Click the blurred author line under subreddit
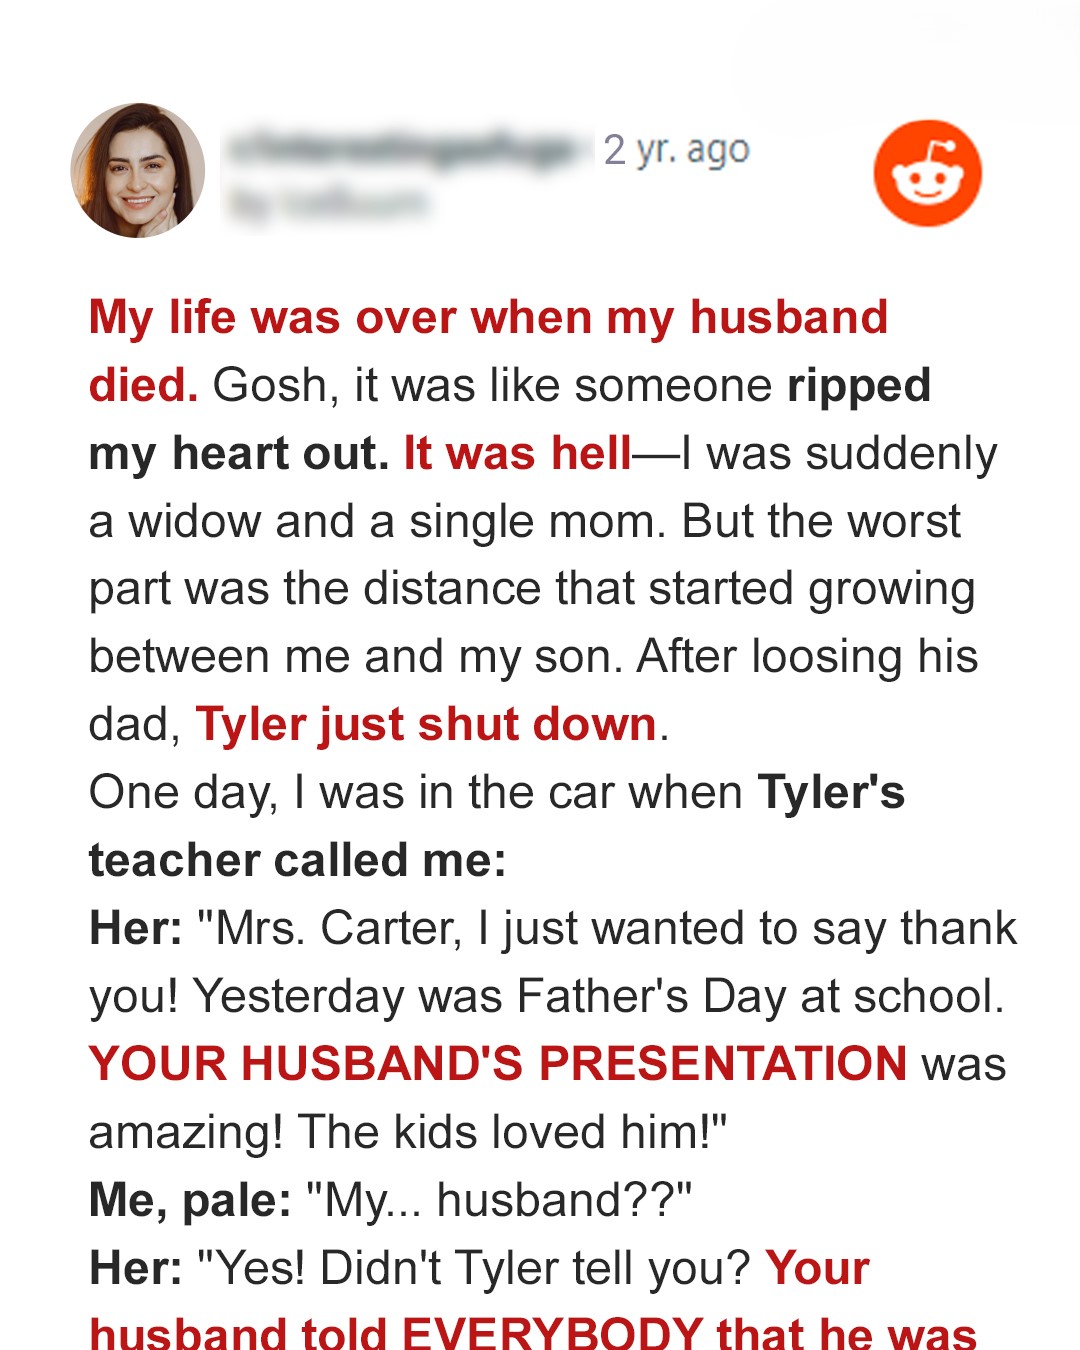The height and width of the screenshot is (1350, 1080). pyautogui.click(x=328, y=203)
